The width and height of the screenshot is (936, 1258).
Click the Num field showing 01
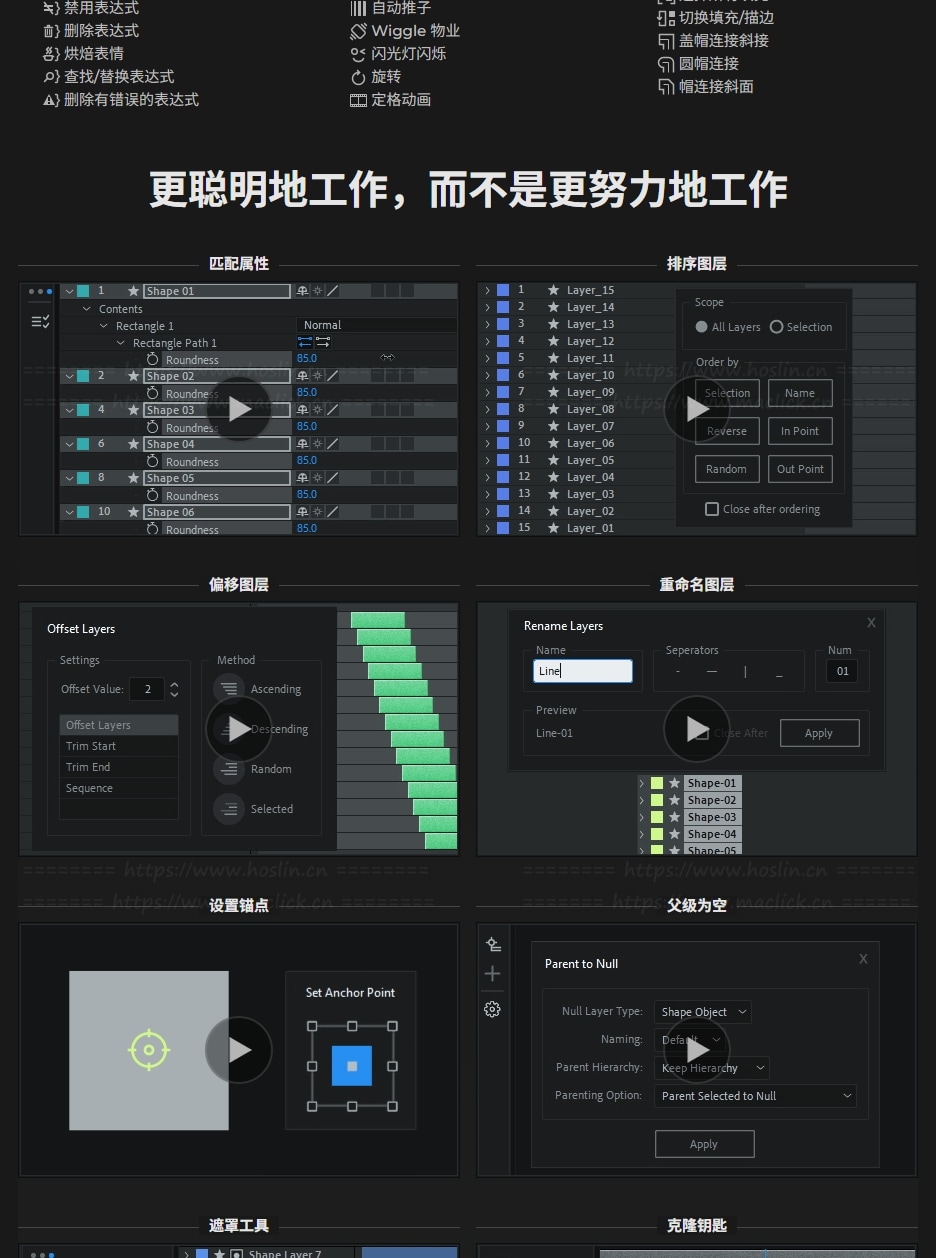click(x=842, y=671)
